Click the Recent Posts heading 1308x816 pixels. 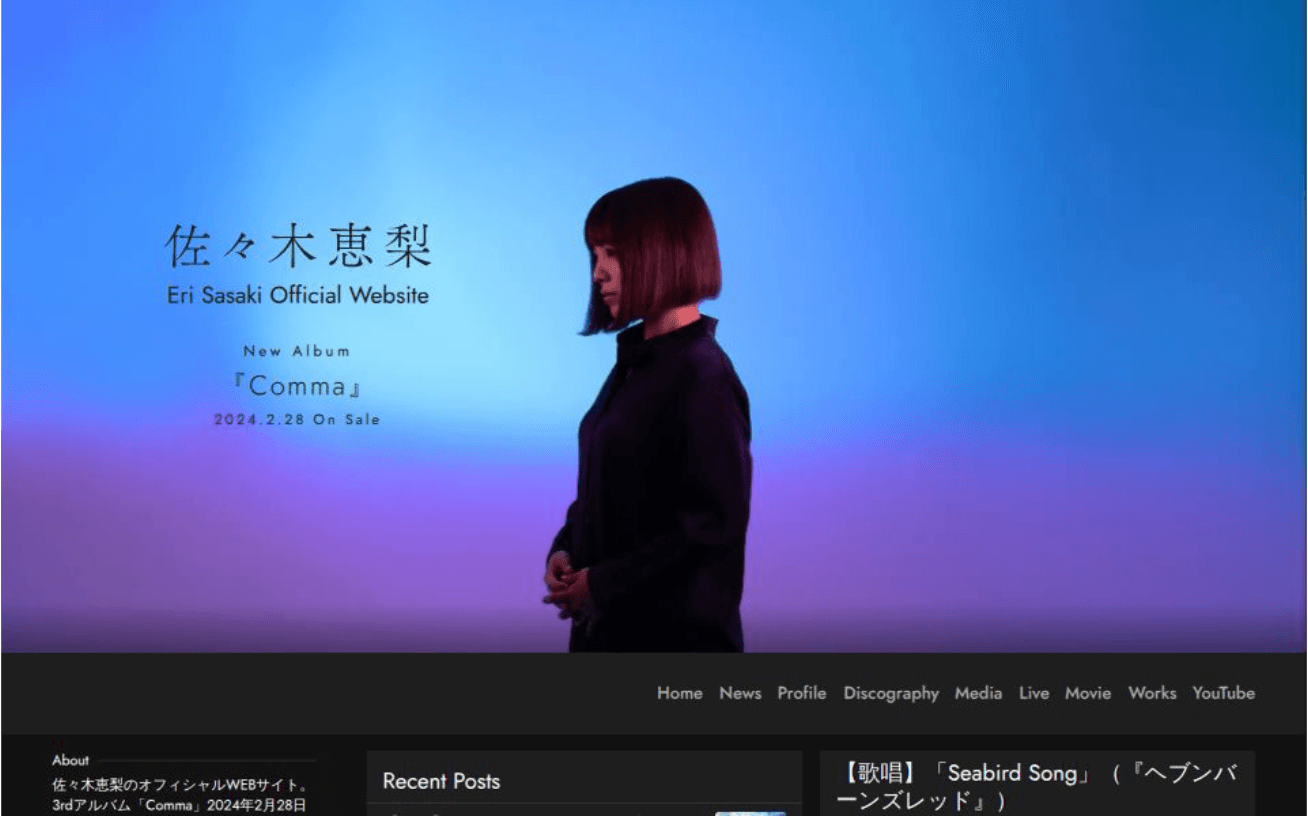coord(441,781)
